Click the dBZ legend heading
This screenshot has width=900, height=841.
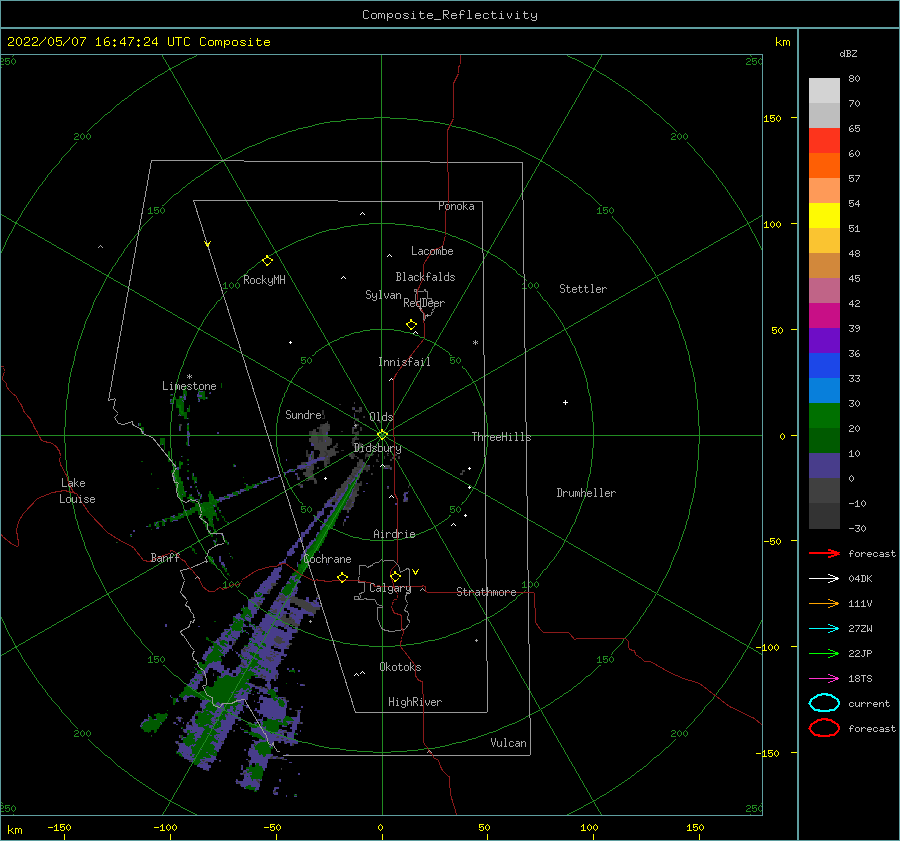(848, 53)
